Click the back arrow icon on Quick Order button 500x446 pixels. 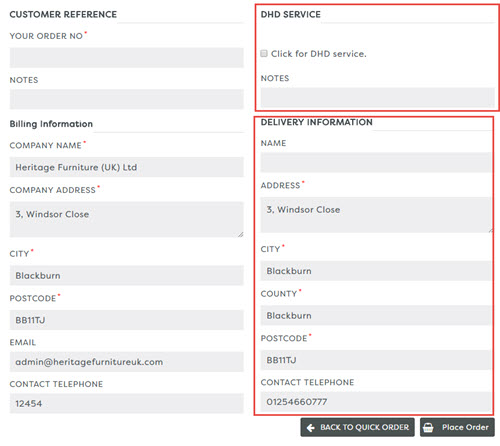coord(311,428)
